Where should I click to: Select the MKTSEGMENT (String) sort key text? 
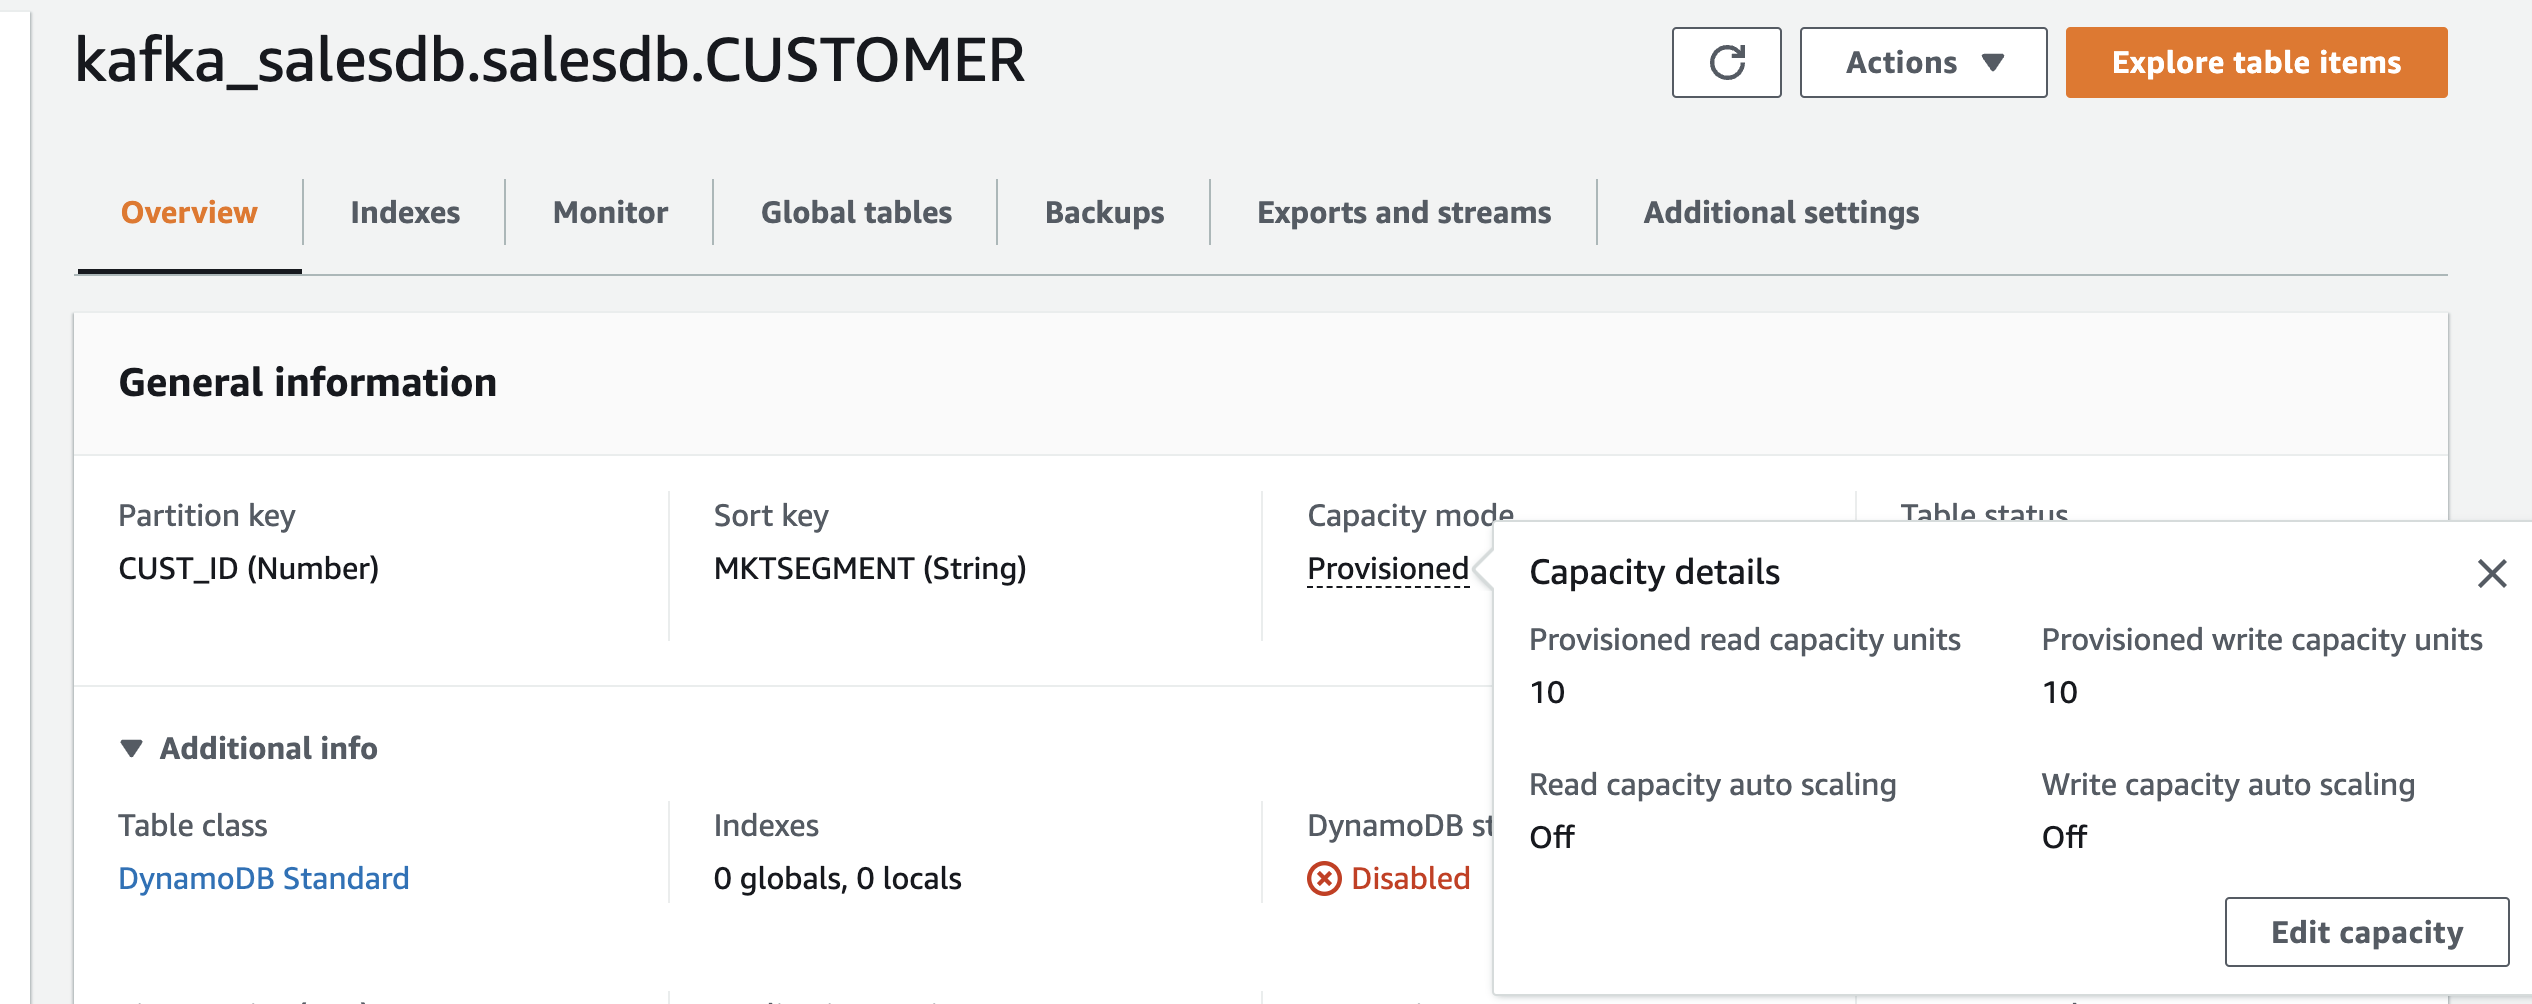(x=870, y=568)
